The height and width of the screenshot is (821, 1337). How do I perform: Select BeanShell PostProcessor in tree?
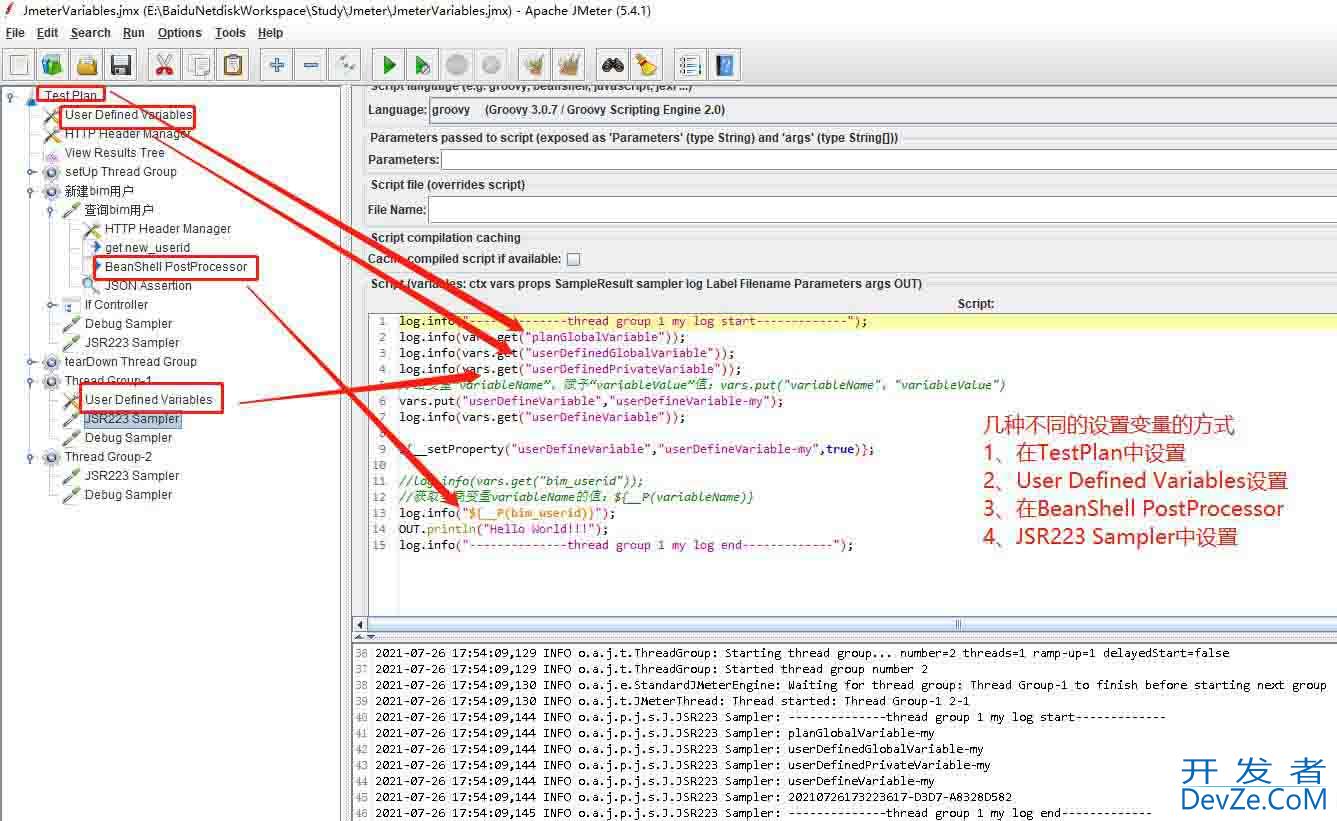coord(175,267)
